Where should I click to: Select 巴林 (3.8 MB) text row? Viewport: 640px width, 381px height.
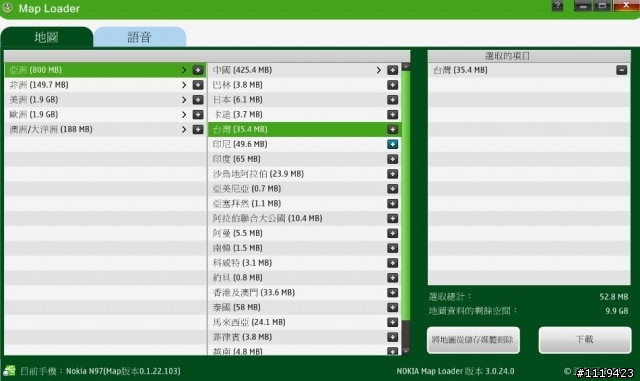(x=238, y=85)
